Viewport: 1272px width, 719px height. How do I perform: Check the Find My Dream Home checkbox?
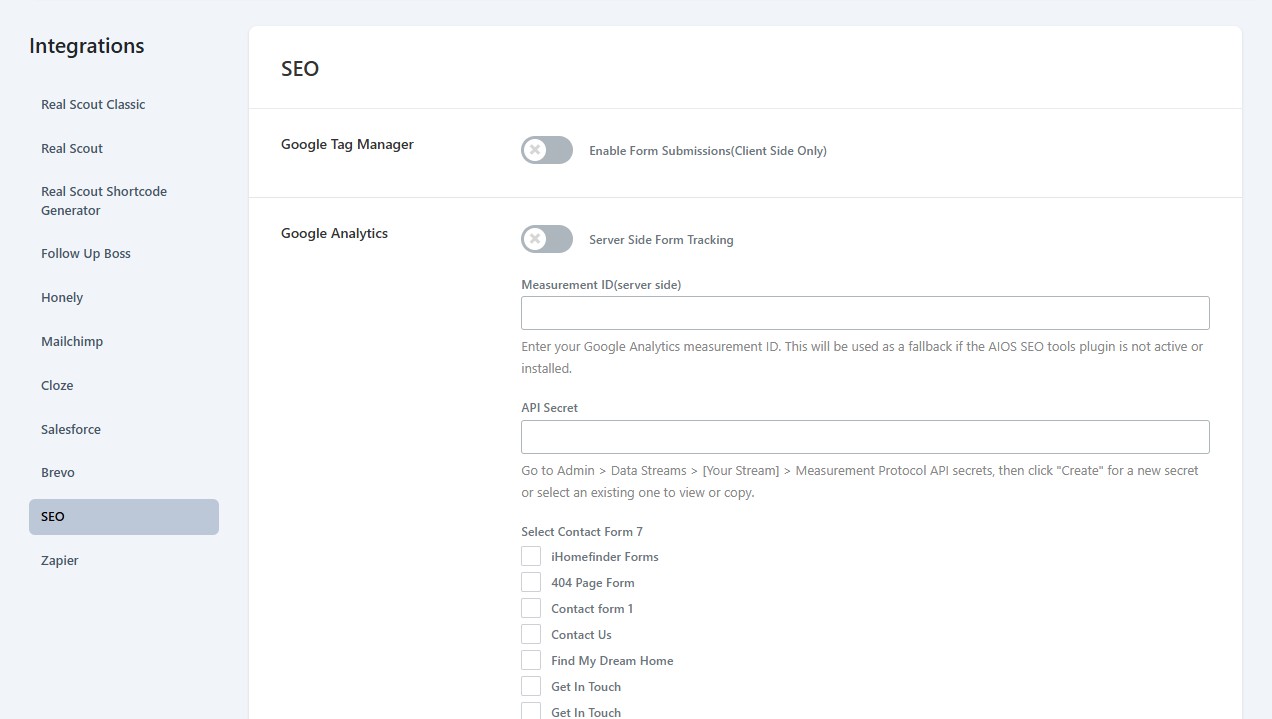[531, 660]
